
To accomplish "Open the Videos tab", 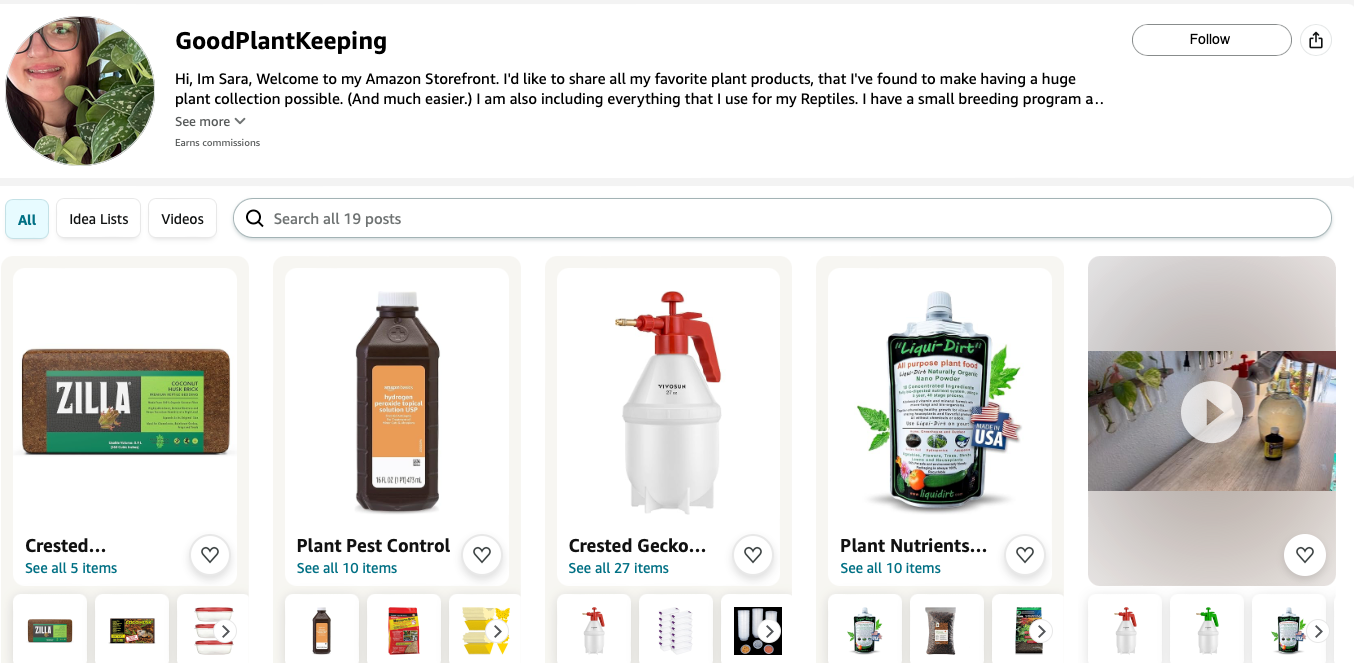I will tap(182, 219).
